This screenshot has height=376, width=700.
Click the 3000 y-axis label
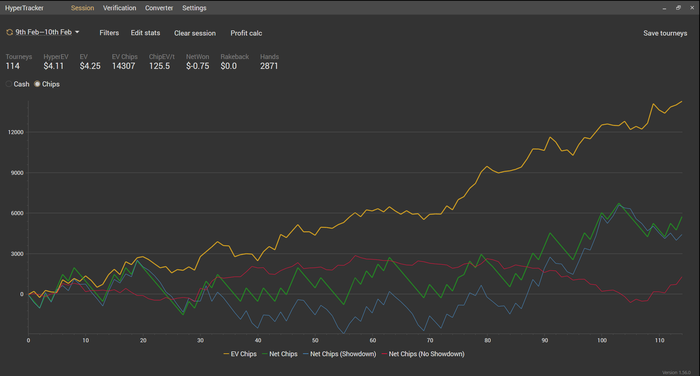(x=17, y=254)
